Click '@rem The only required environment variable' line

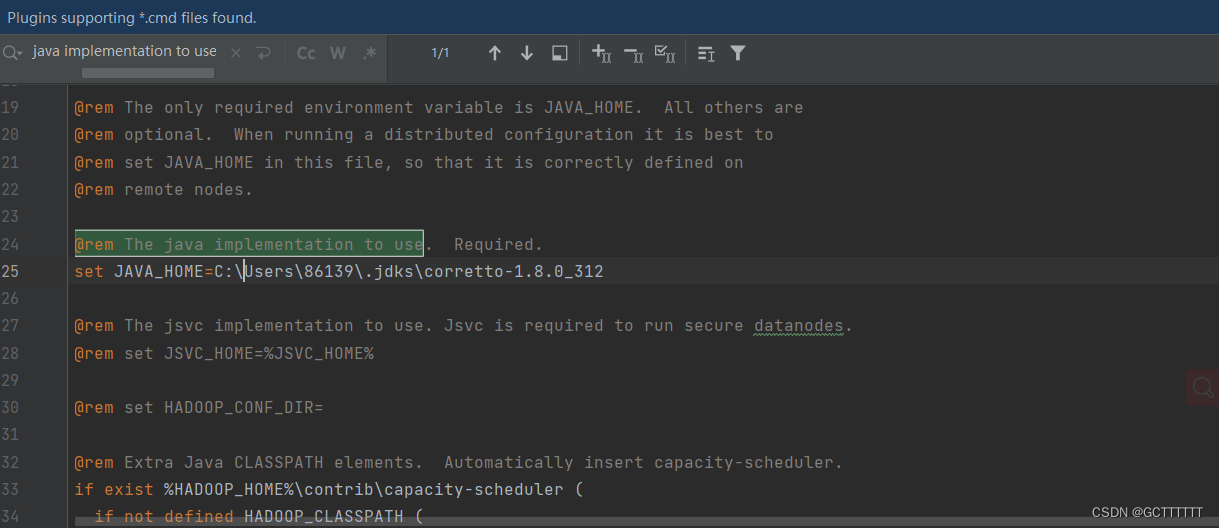tap(439, 107)
